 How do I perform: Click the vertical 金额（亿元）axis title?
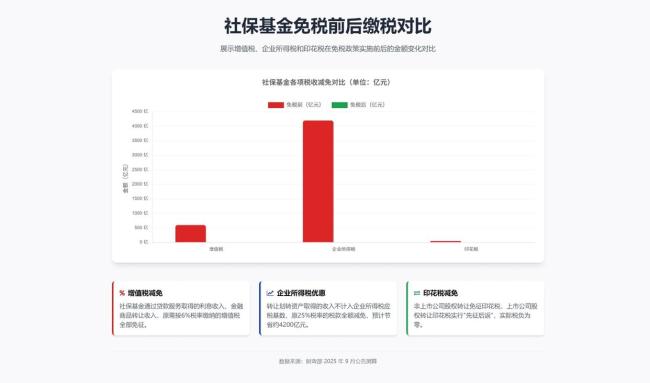pos(125,178)
